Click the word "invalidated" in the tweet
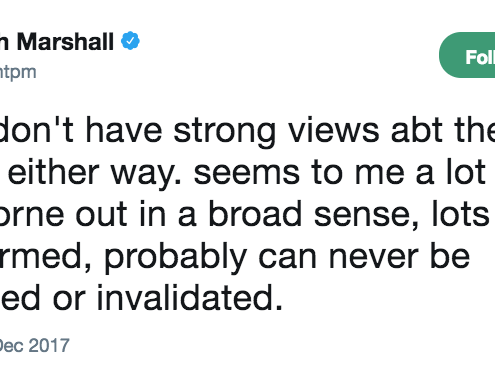The image size is (495, 366). [x=189, y=297]
